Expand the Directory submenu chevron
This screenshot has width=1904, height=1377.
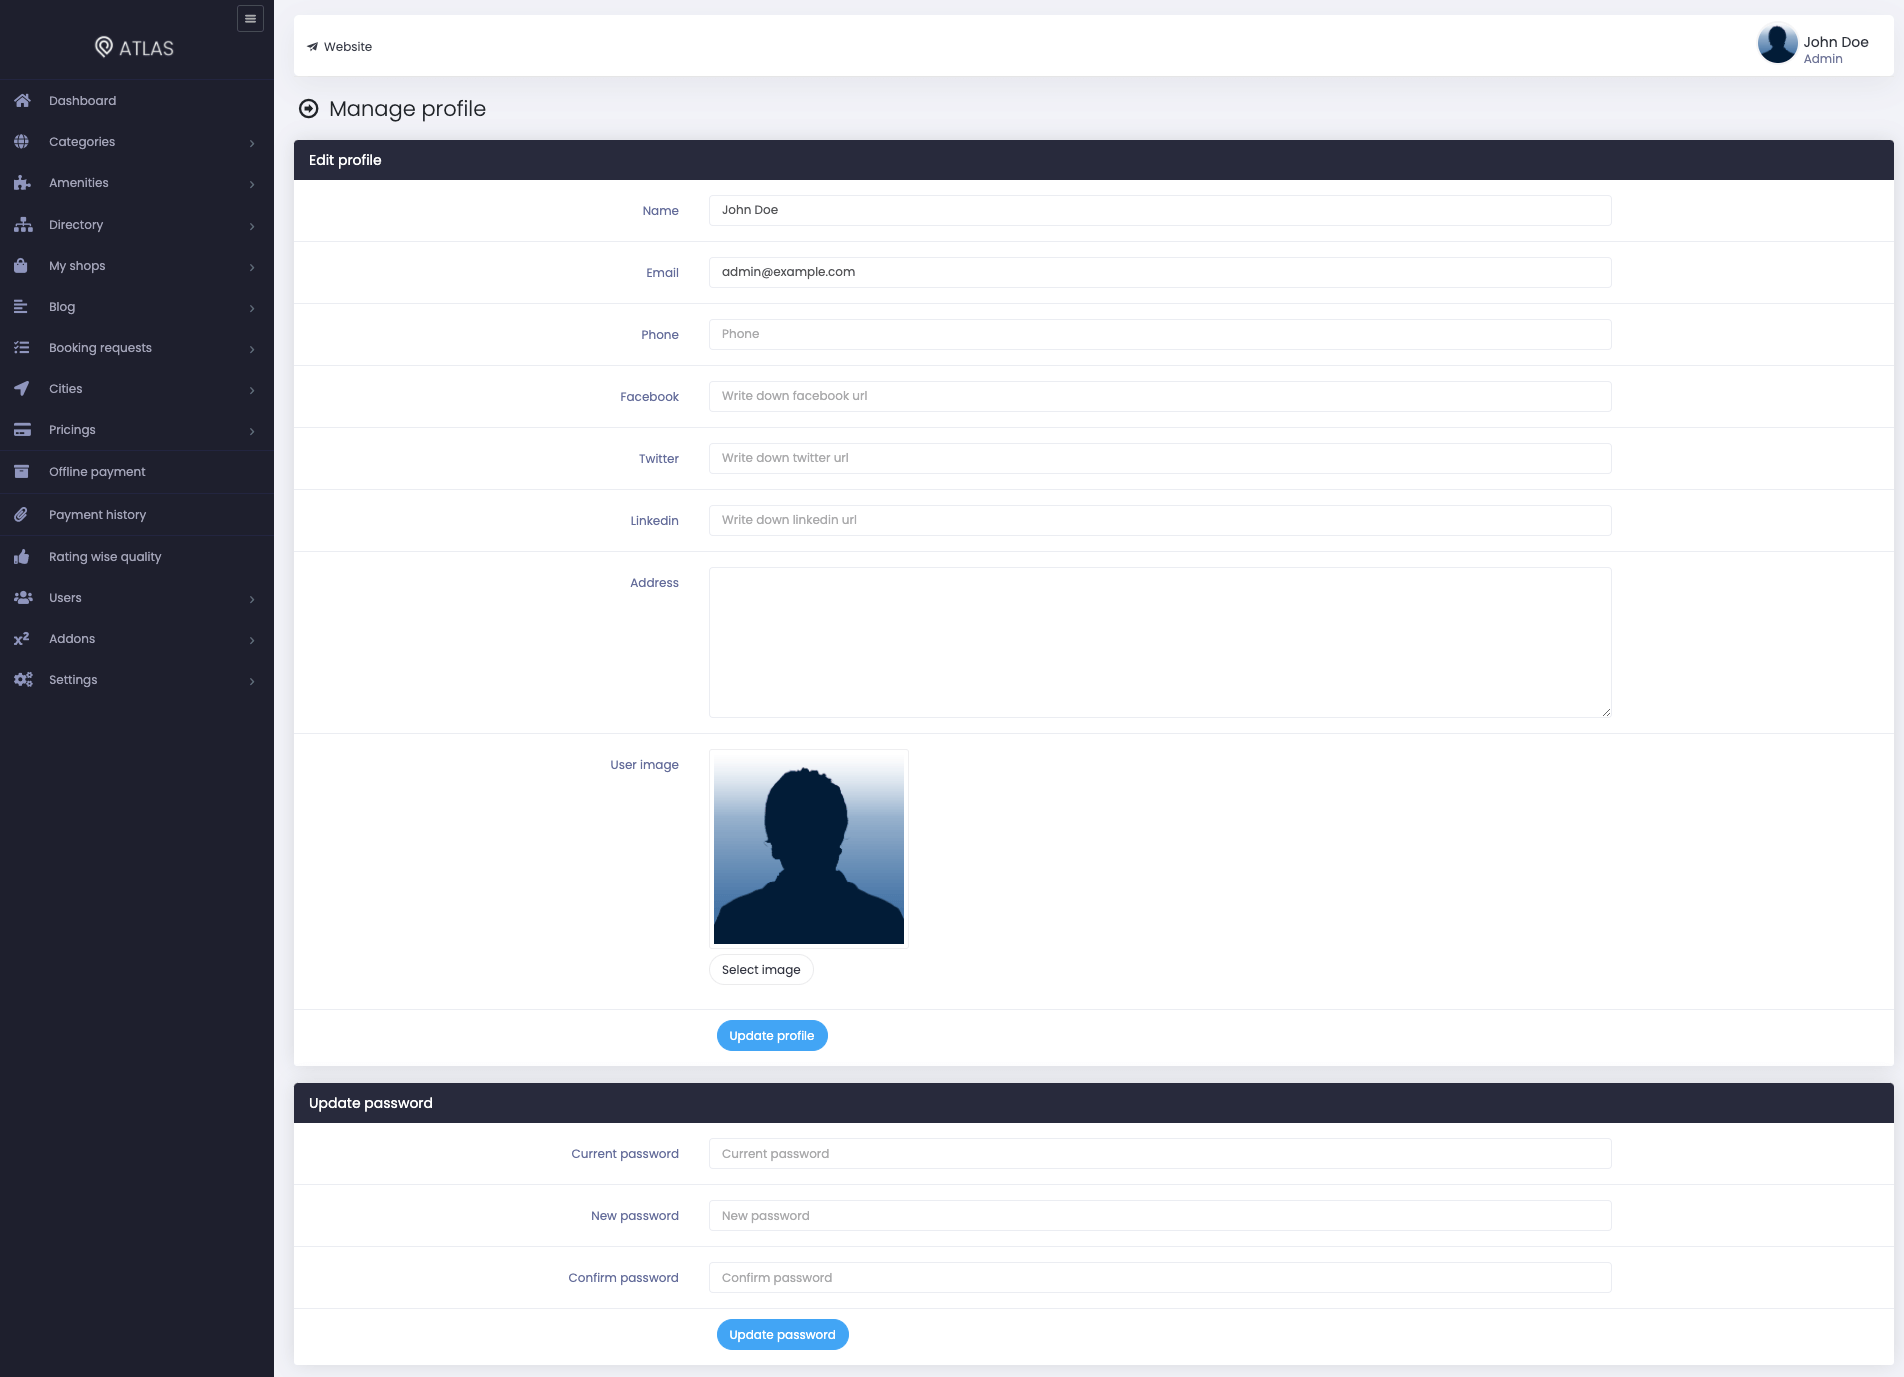coord(252,226)
